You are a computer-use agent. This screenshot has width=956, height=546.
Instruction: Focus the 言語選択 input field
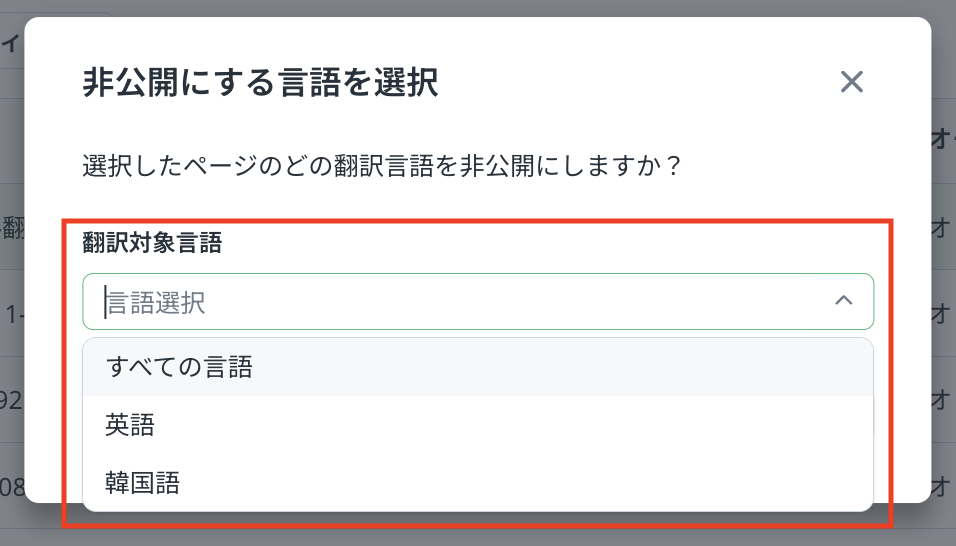click(x=460, y=302)
